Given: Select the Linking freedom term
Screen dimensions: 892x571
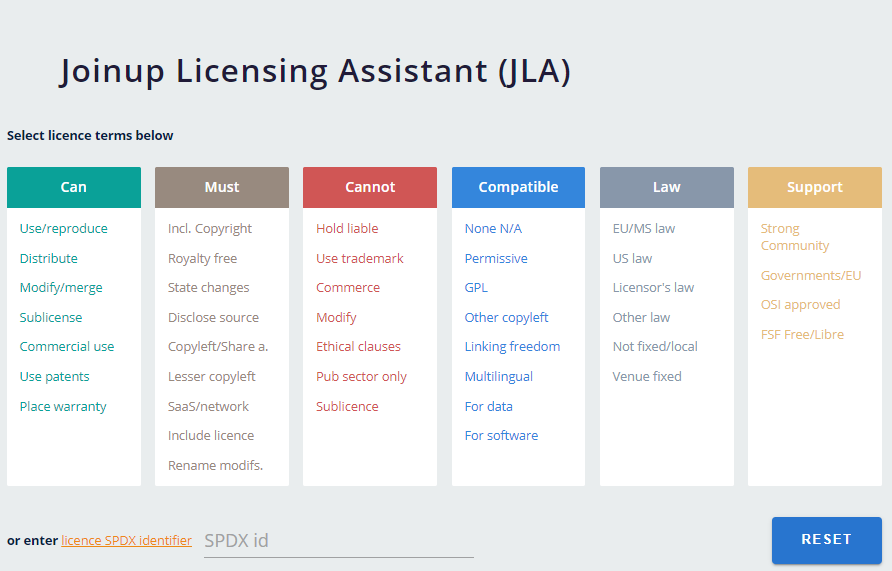Looking at the screenshot, I should coord(512,346).
